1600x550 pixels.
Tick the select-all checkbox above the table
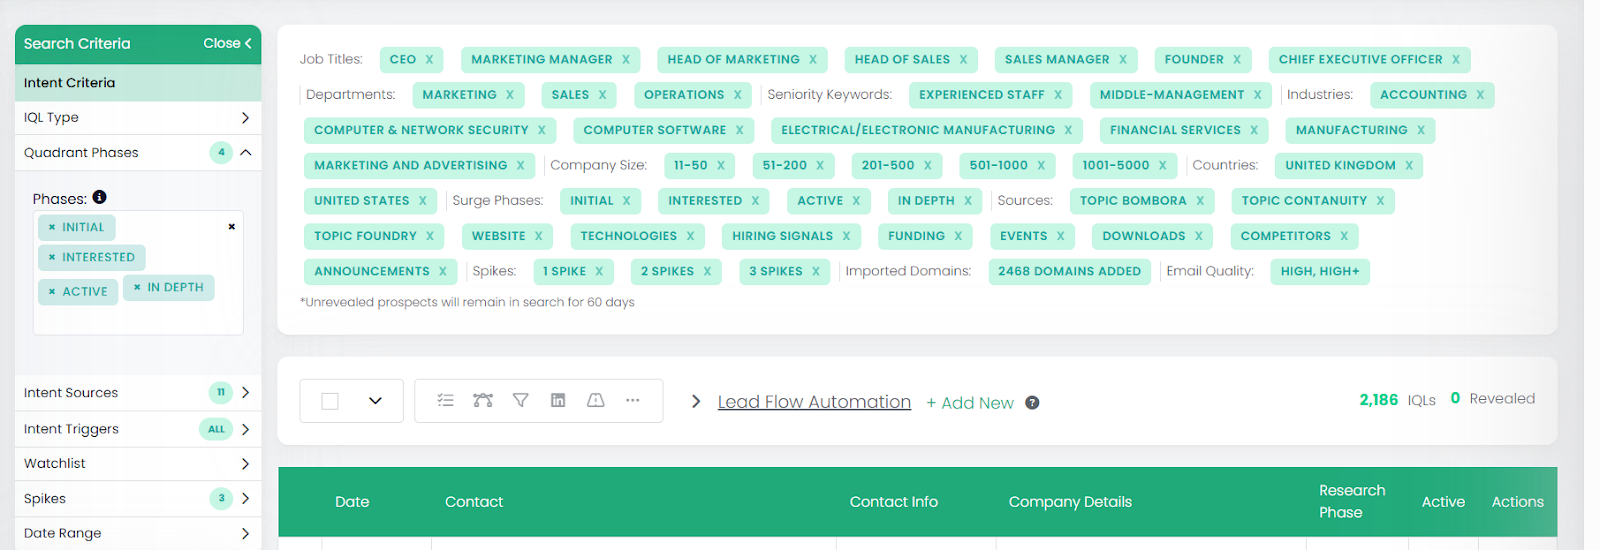(x=330, y=401)
